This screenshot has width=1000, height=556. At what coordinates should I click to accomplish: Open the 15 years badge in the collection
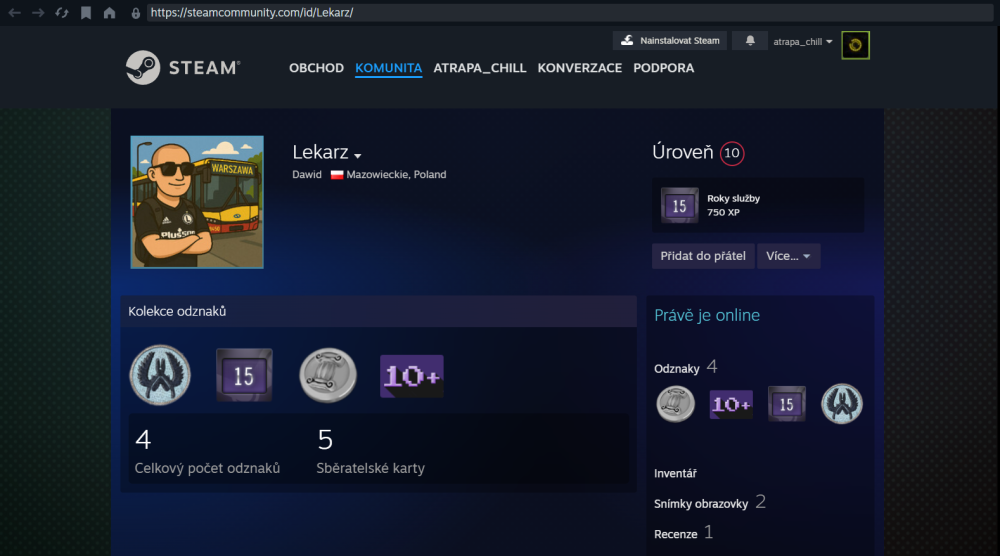click(x=244, y=375)
